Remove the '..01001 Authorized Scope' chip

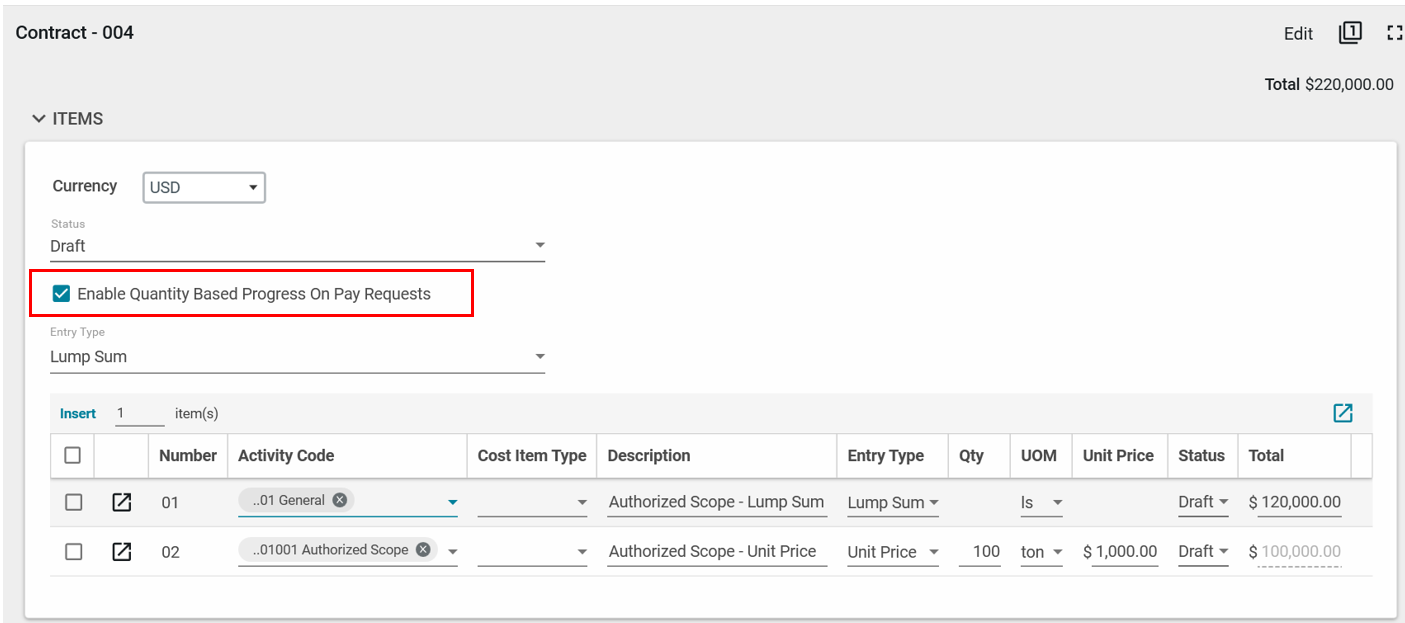coord(423,549)
